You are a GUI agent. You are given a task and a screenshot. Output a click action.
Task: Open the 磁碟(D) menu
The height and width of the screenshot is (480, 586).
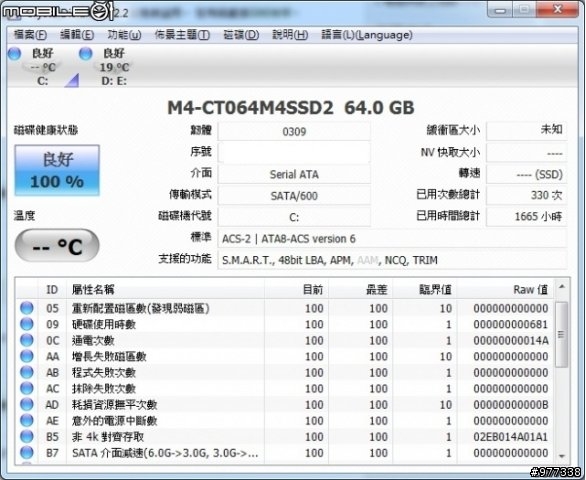[x=241, y=35]
